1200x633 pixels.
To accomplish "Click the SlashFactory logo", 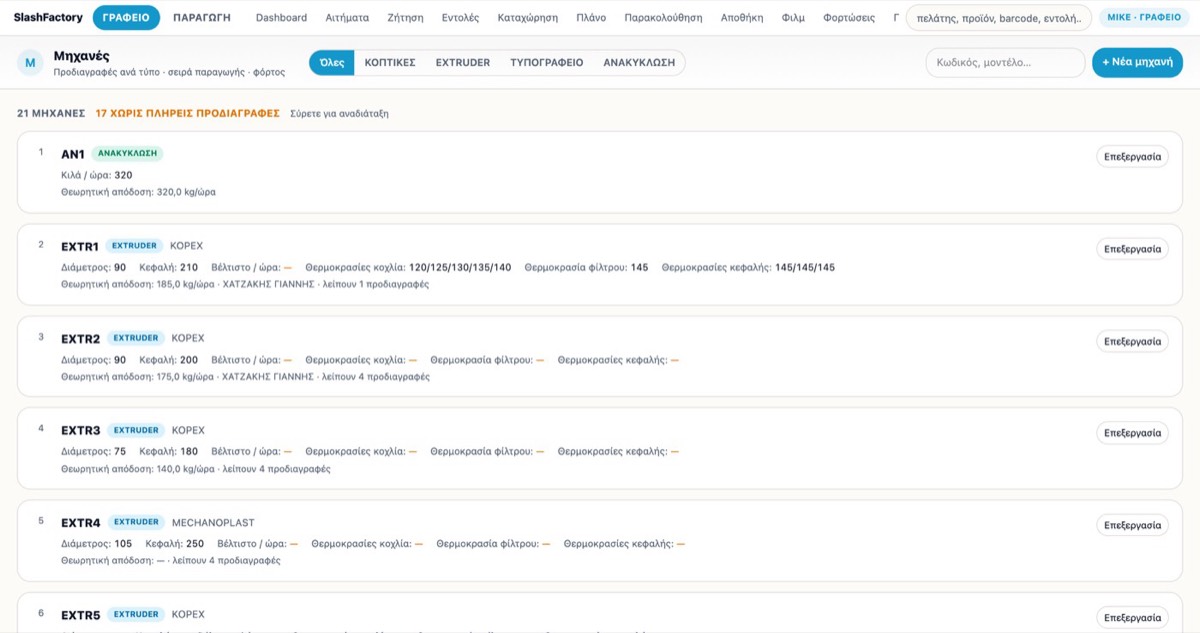I will (48, 18).
